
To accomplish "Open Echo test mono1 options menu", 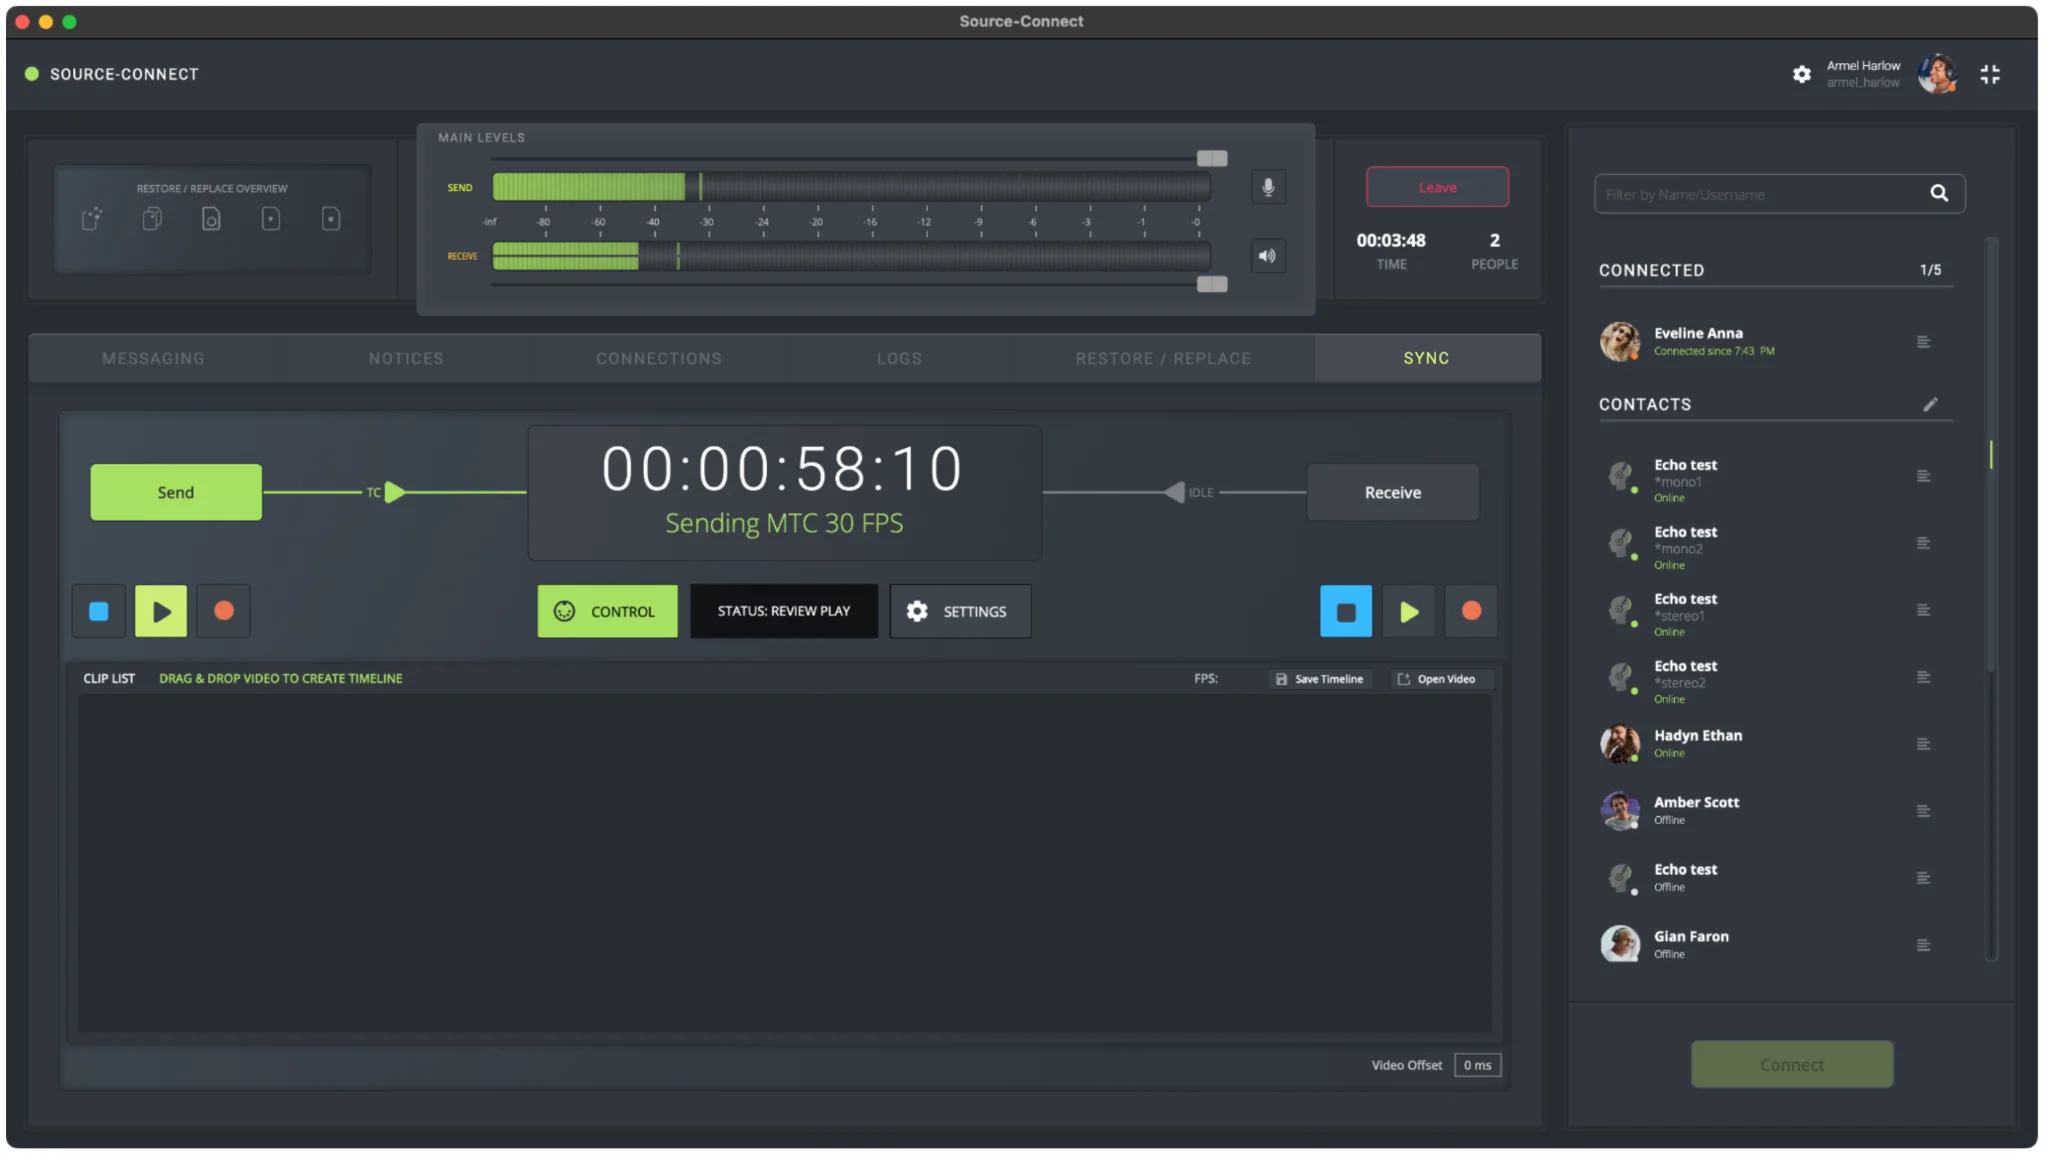I will point(1923,476).
